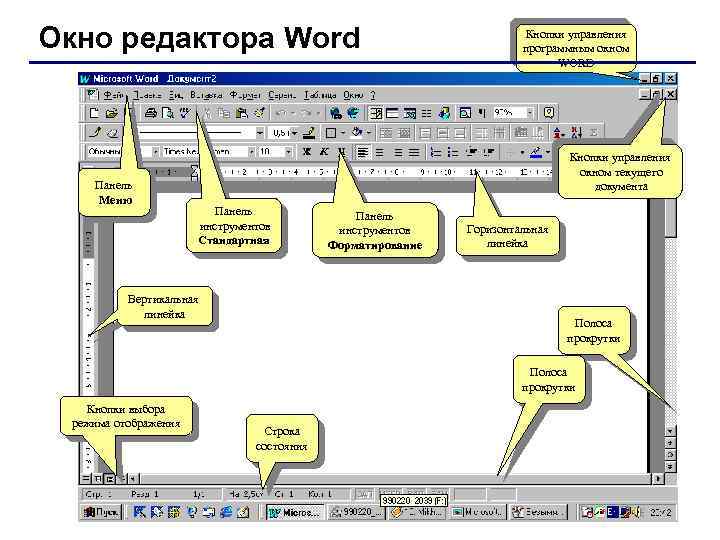This screenshot has height=540, width=720.
Task: Open Print Preview
Action: [x=168, y=112]
